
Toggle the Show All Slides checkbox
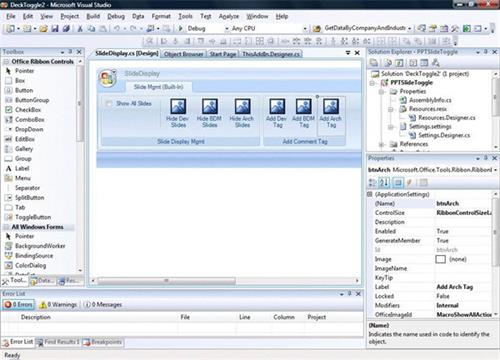[109, 103]
